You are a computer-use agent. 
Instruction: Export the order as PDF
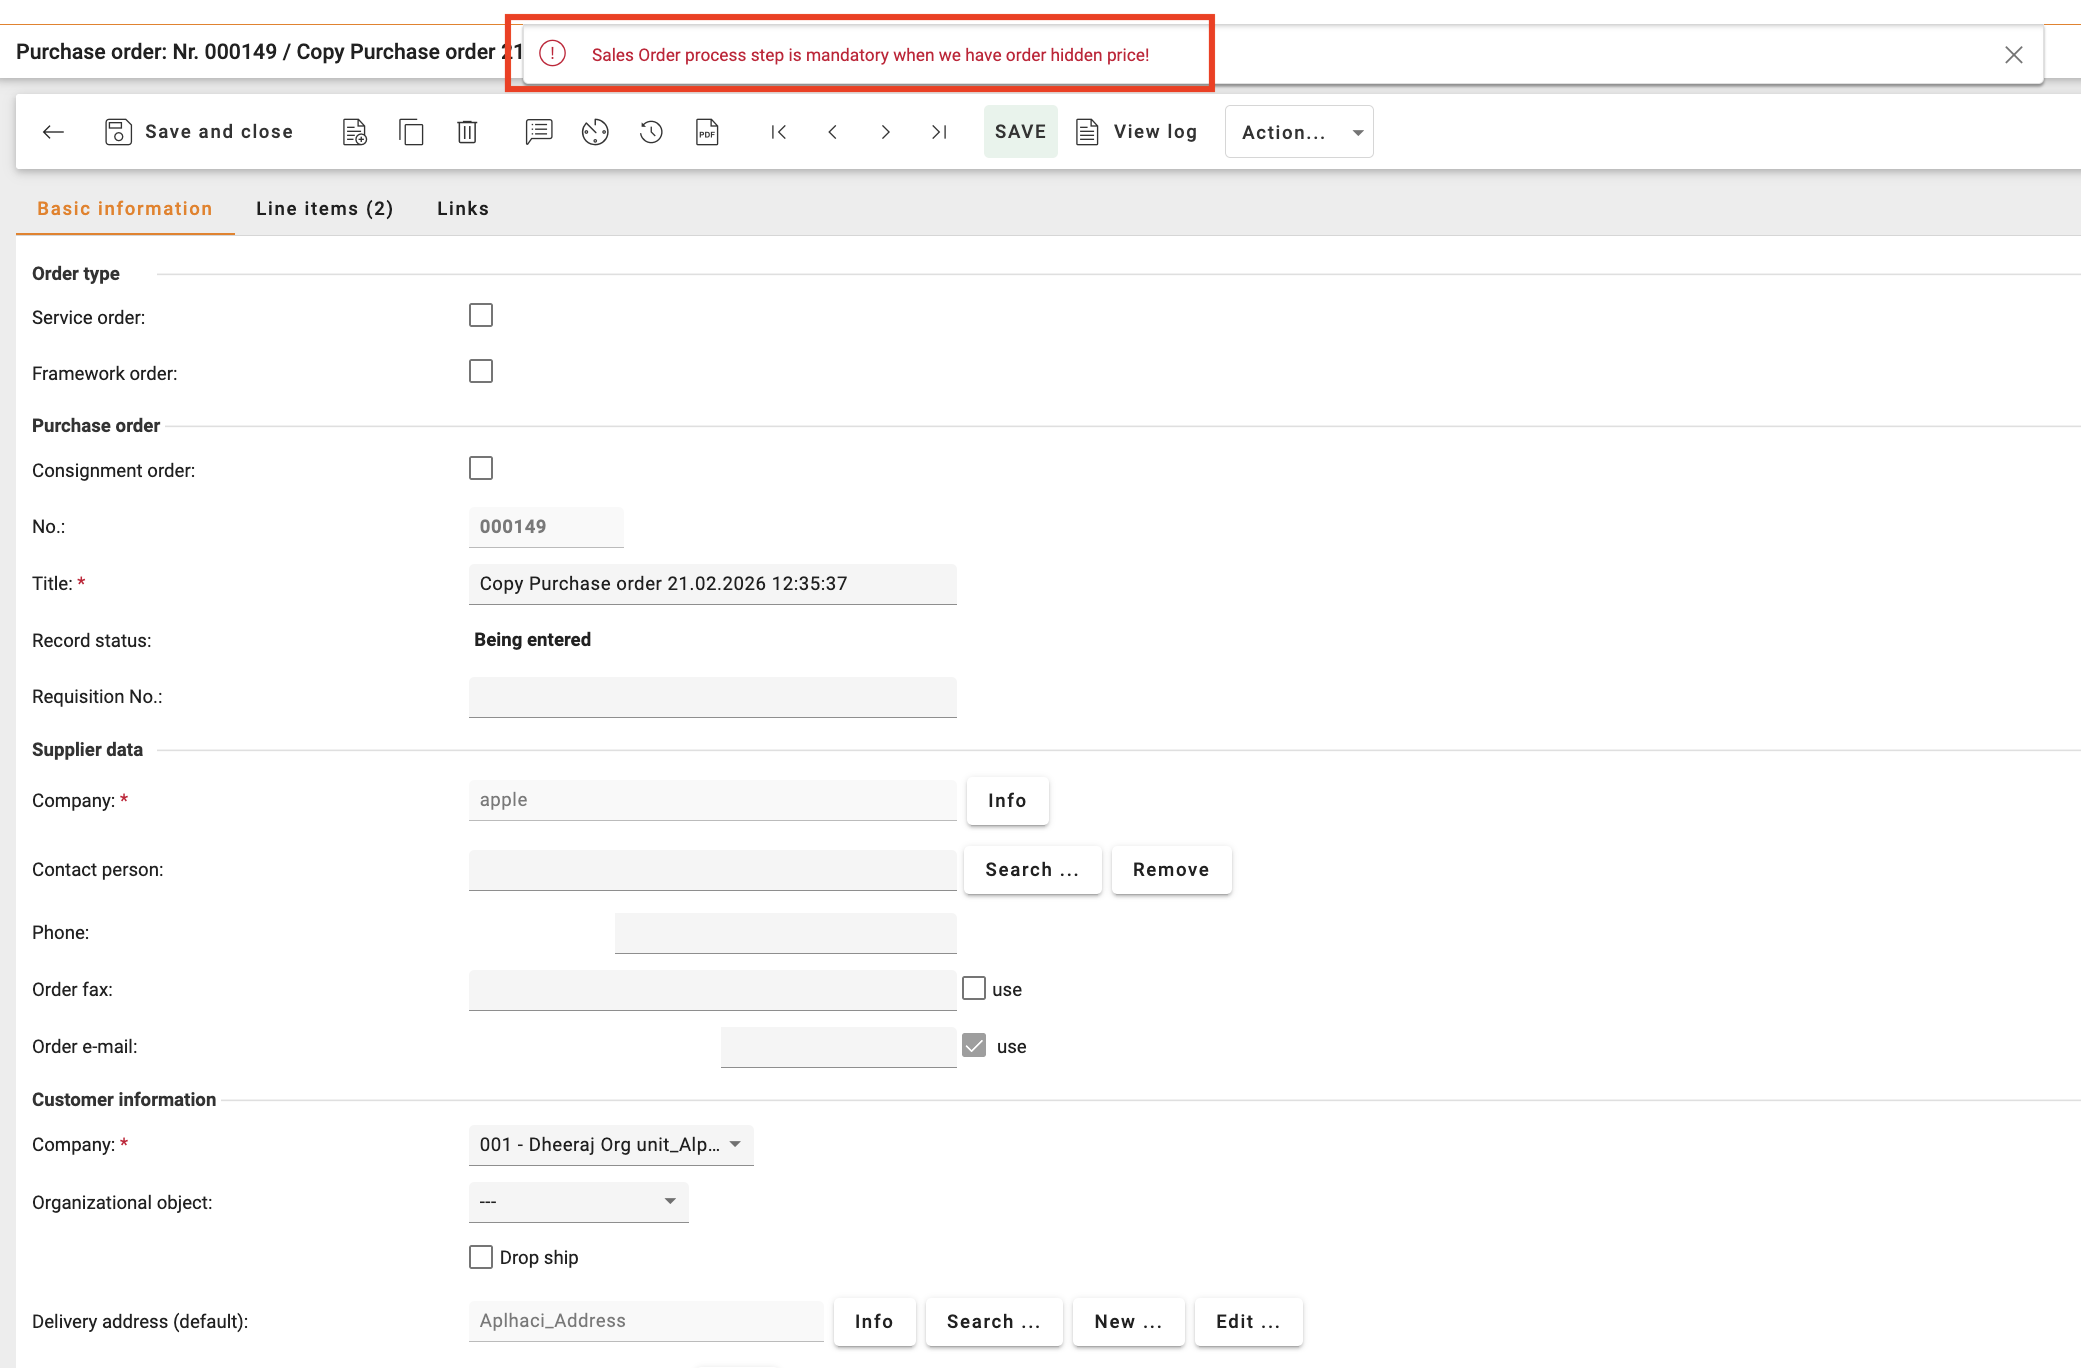point(706,131)
